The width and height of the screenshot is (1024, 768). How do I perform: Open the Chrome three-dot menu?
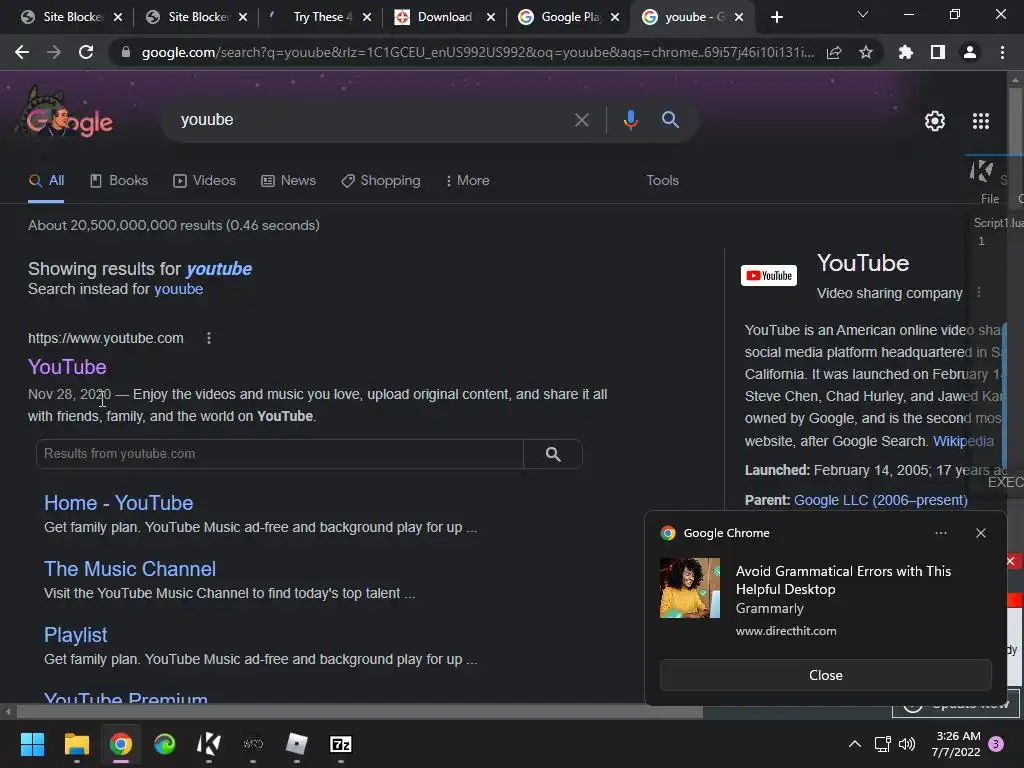1002,52
